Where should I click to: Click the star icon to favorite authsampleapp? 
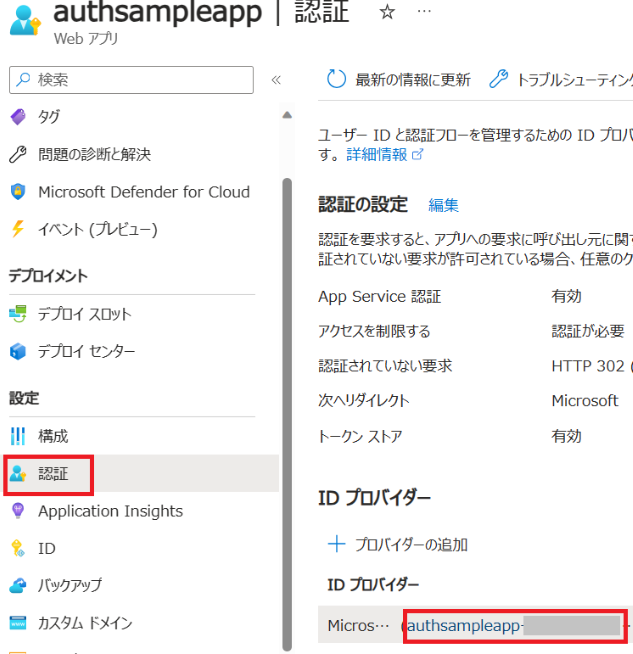click(386, 13)
